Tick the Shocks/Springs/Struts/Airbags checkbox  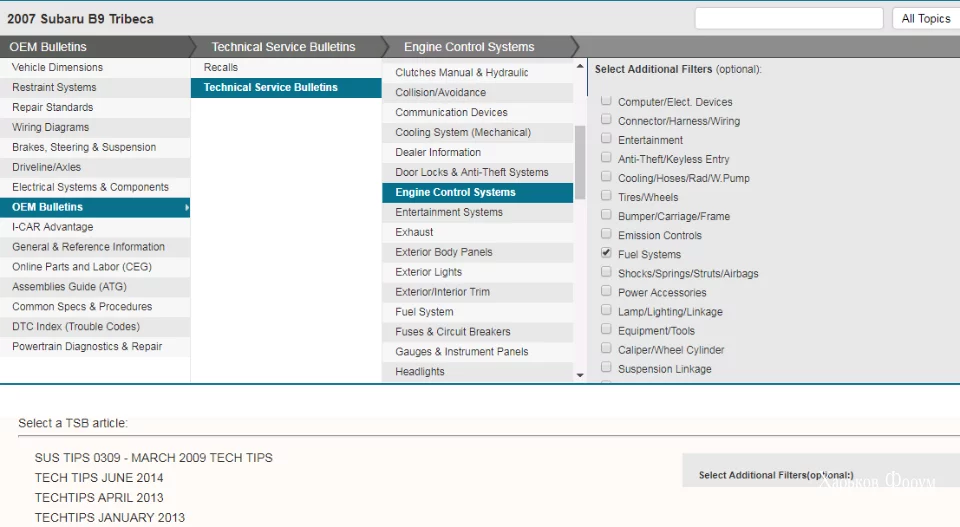[x=606, y=271]
